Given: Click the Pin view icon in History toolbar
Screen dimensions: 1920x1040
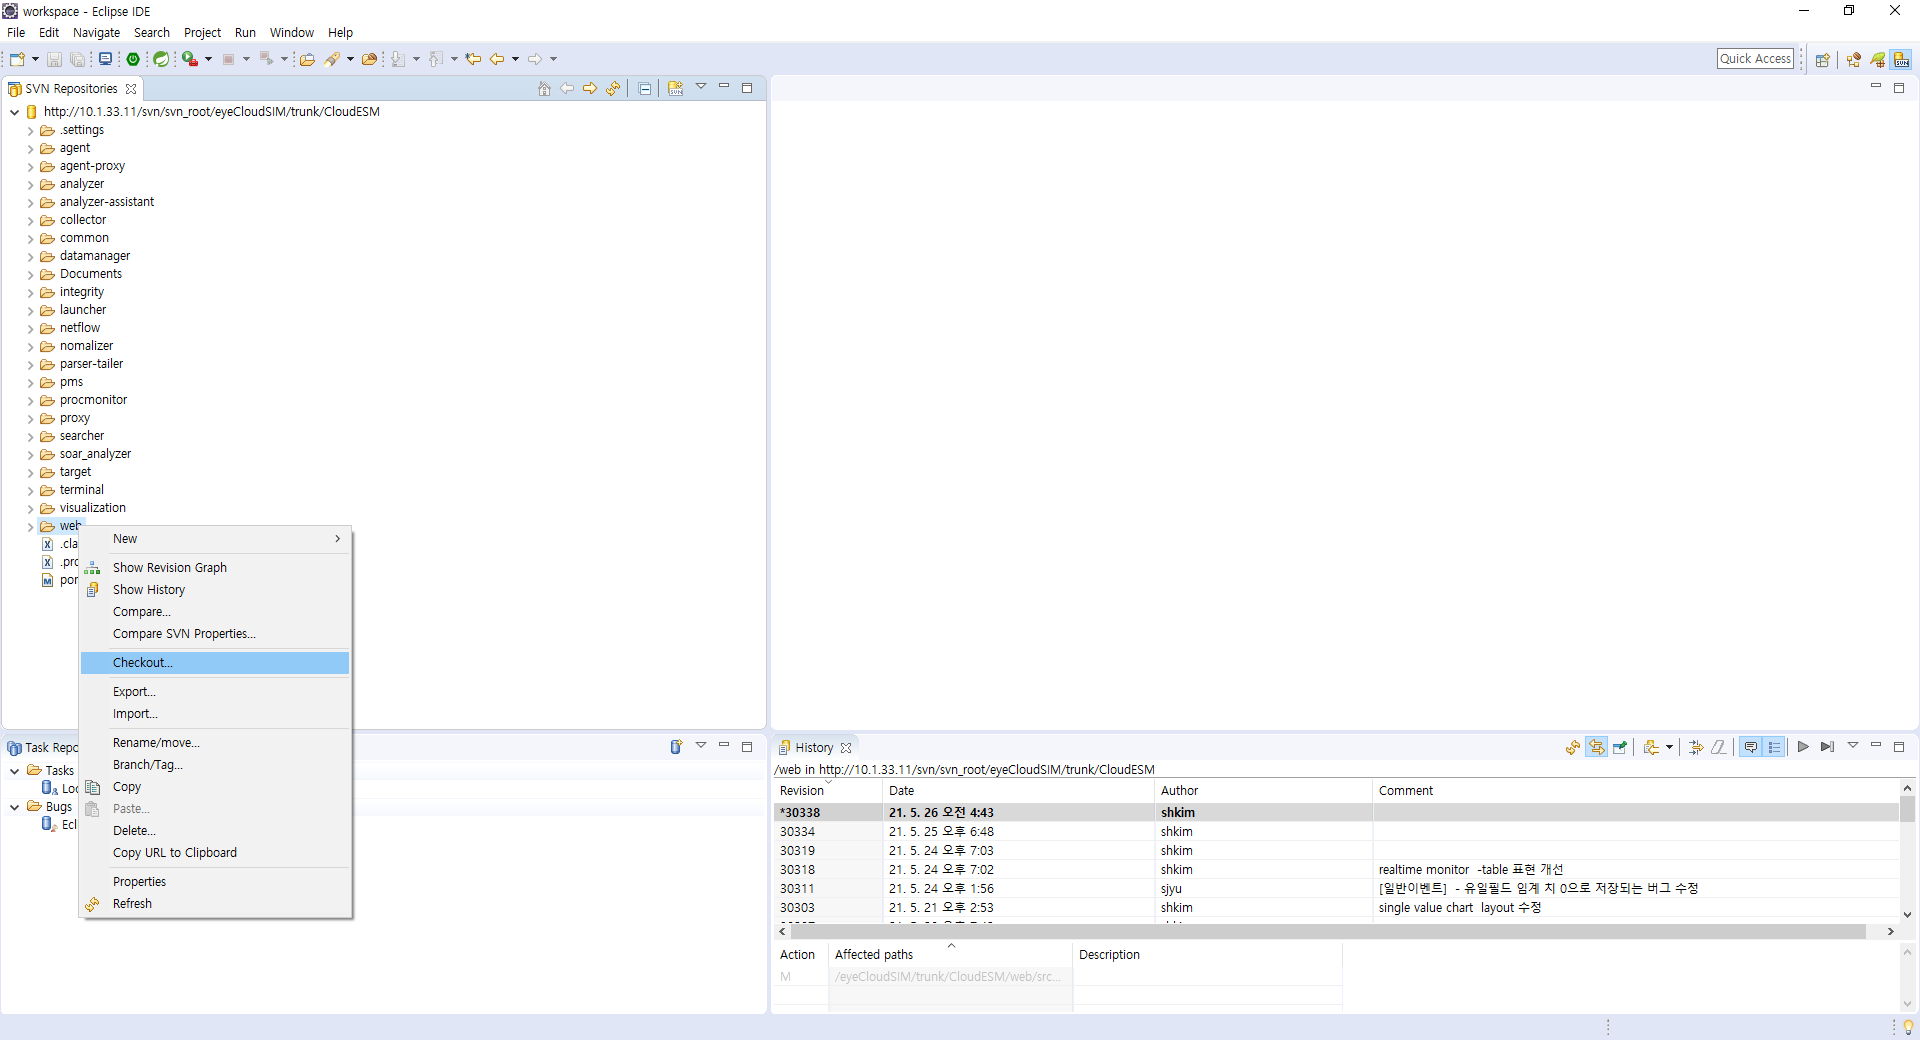Looking at the screenshot, I should coord(1620,747).
